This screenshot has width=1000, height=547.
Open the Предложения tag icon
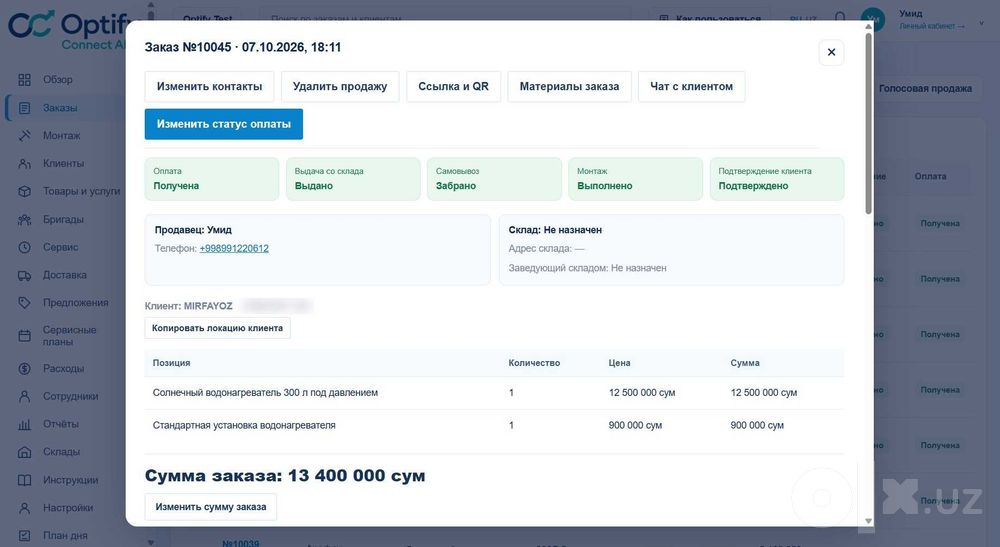(x=24, y=302)
